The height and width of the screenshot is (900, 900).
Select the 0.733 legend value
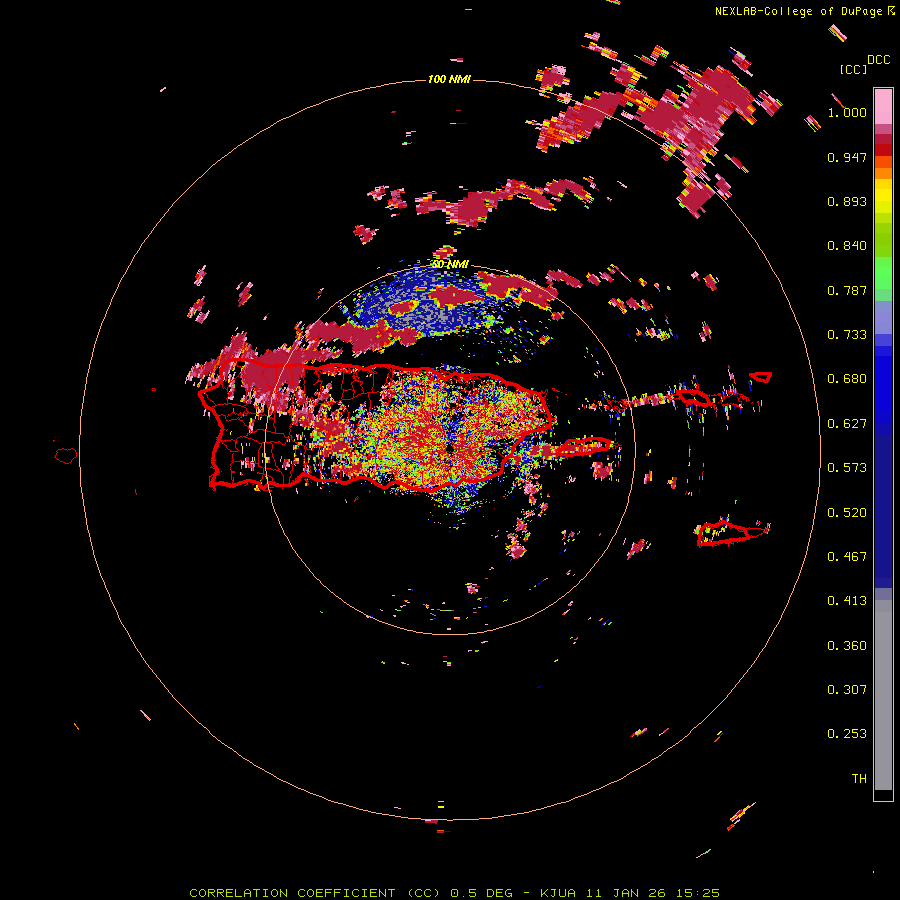tap(847, 335)
